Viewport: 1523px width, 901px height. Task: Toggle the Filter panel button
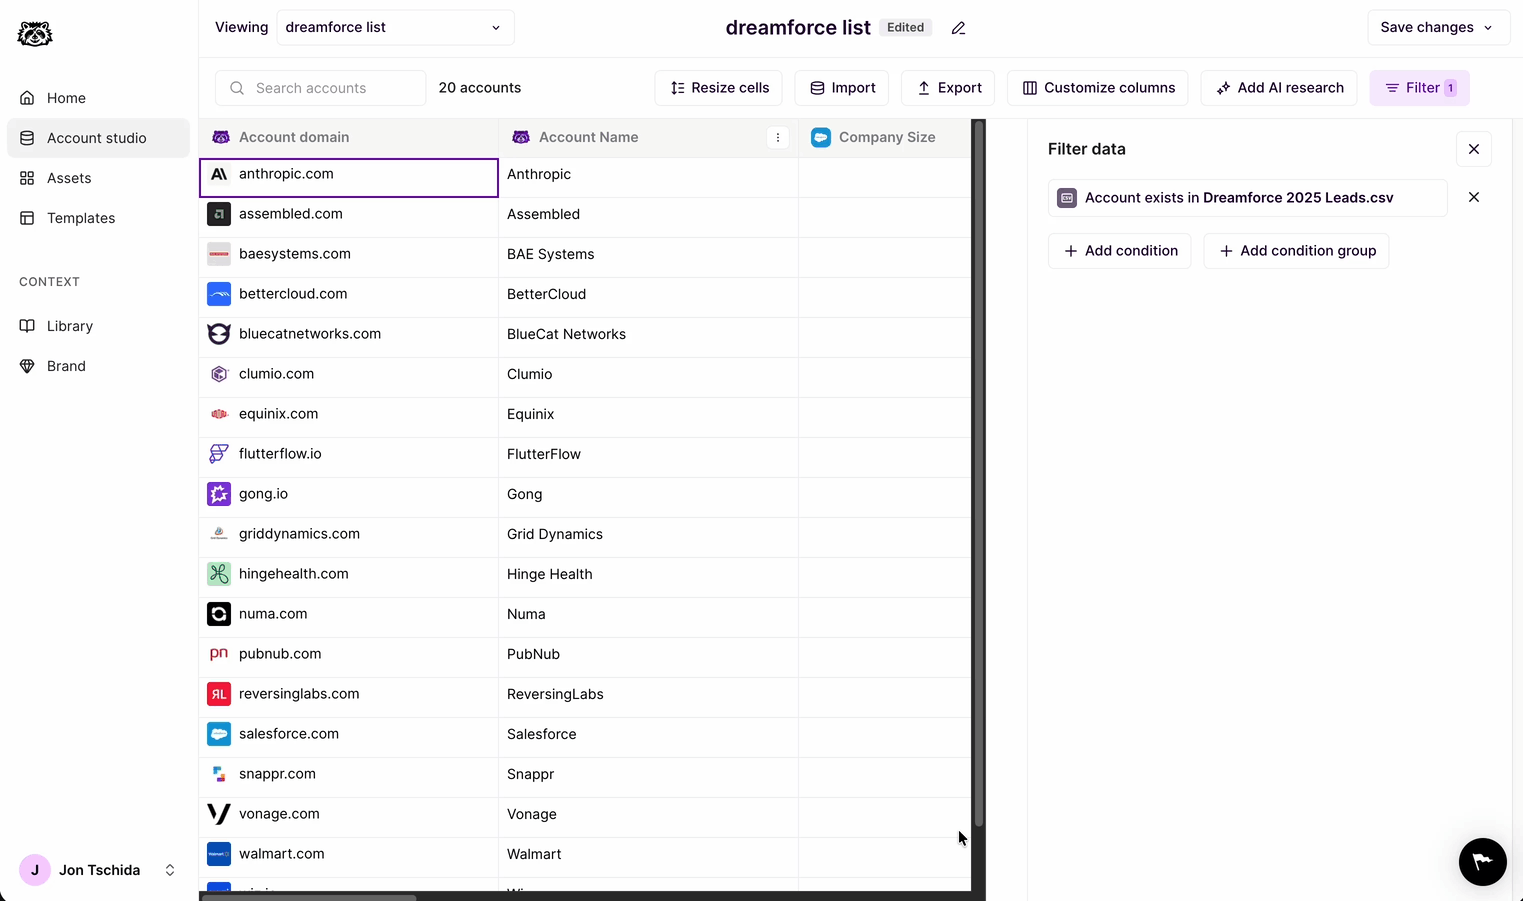point(1420,88)
